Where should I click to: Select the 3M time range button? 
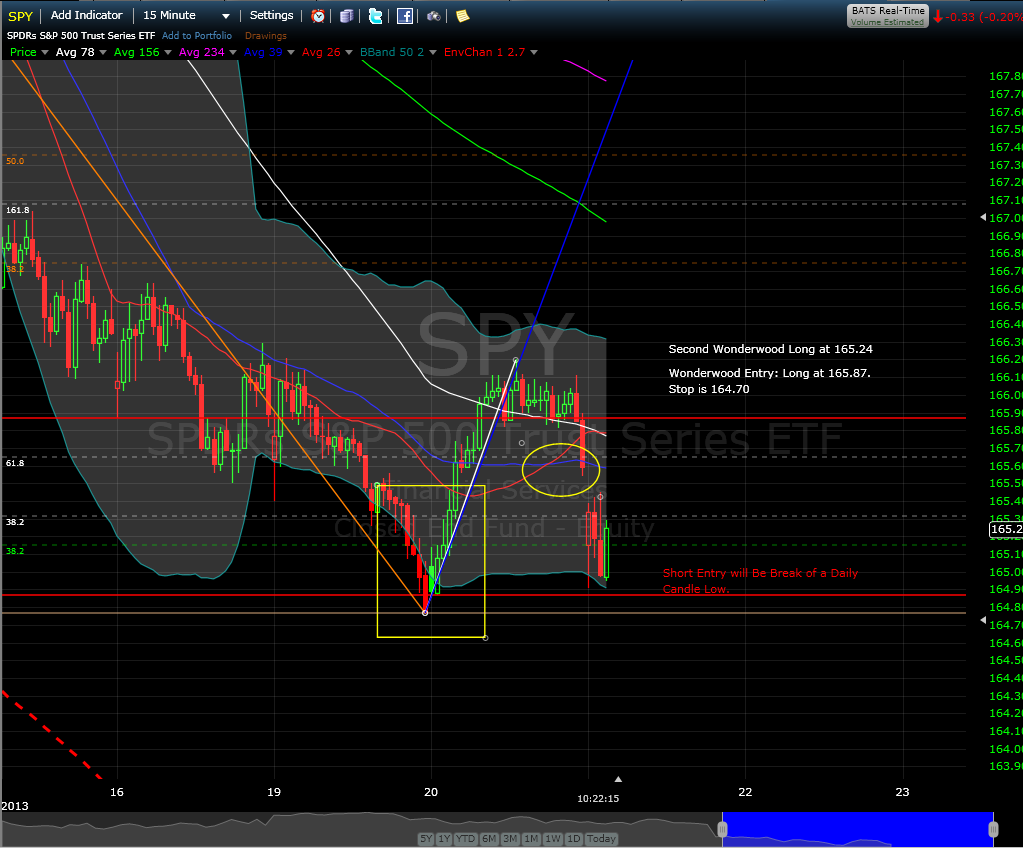pyautogui.click(x=510, y=839)
